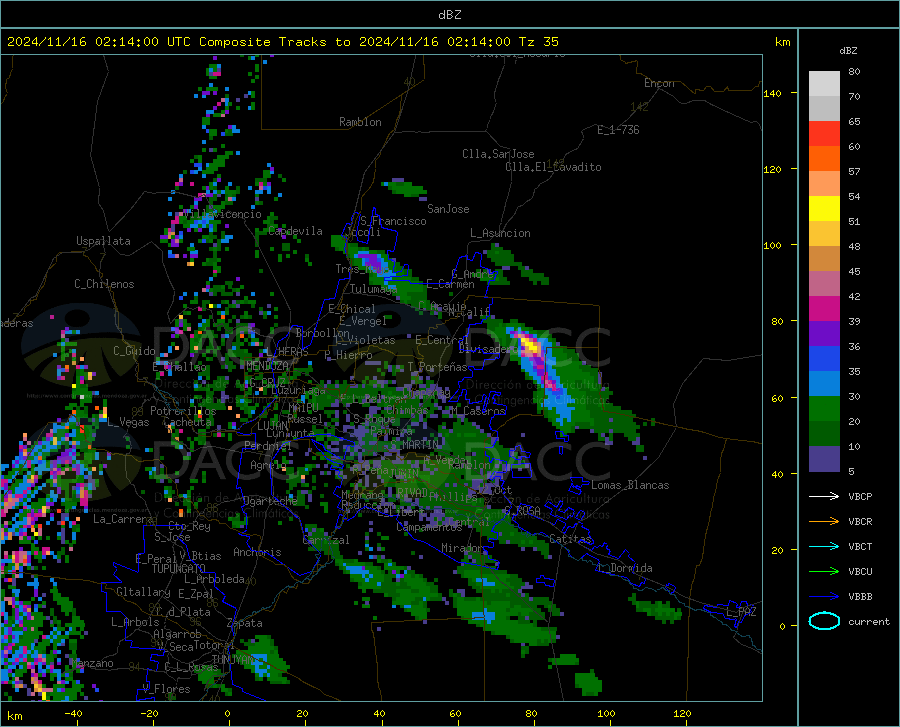Click the La_Carrera map label

tap(123, 519)
